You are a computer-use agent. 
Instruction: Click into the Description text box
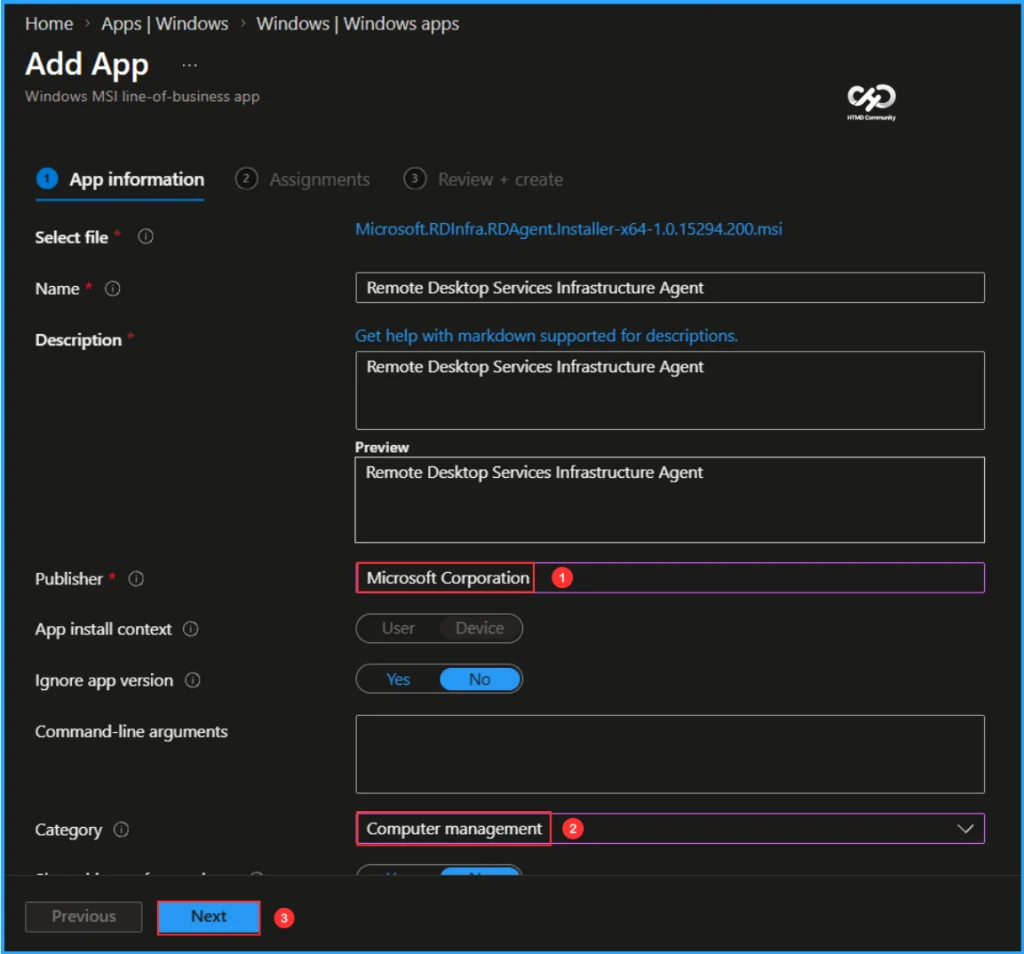pyautogui.click(x=670, y=390)
